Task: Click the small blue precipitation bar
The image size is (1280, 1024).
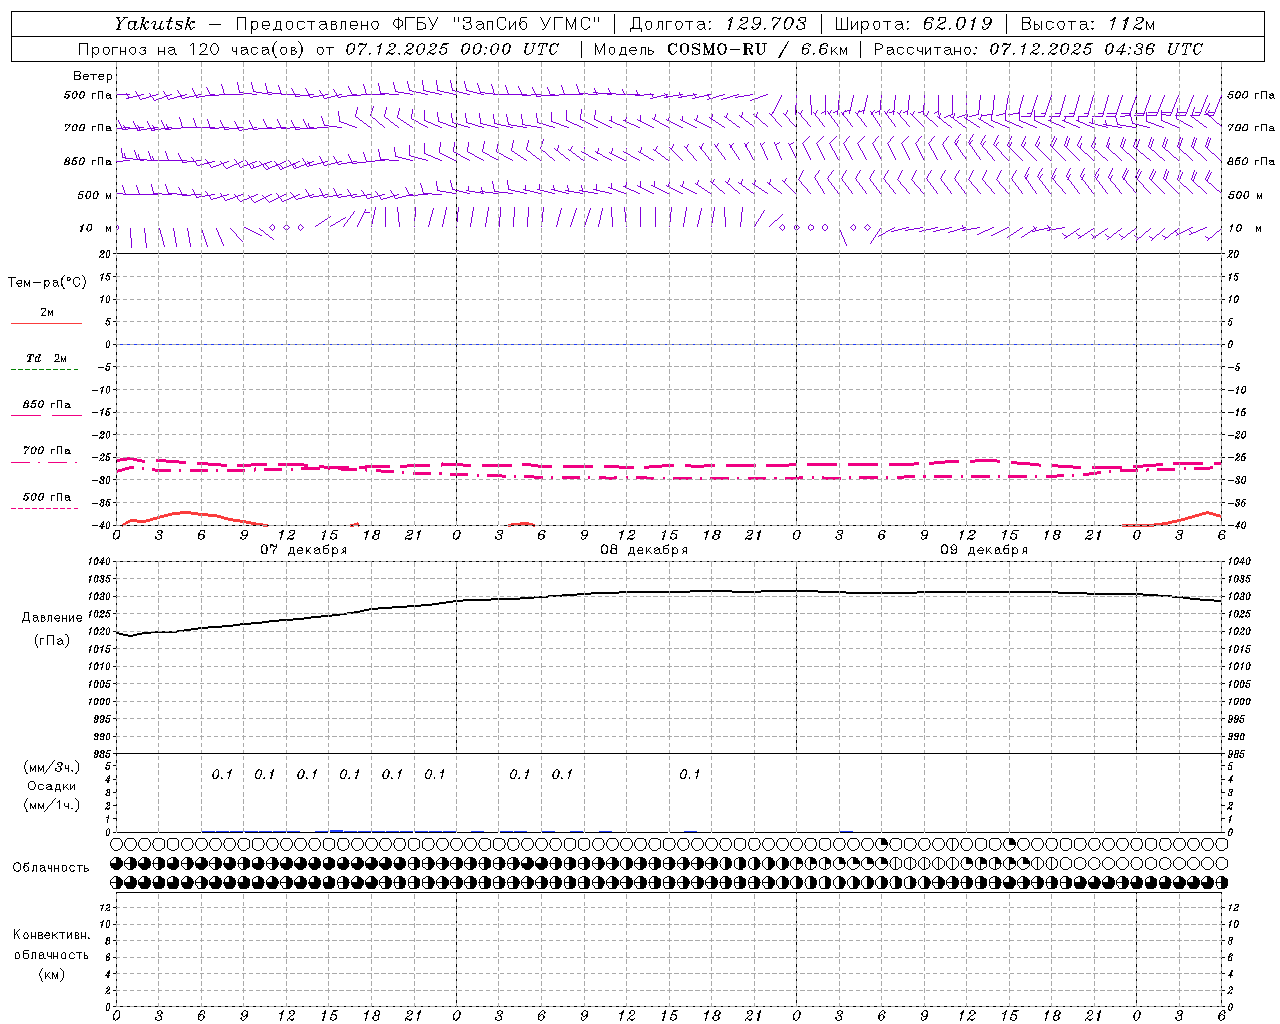Action: coord(336,830)
